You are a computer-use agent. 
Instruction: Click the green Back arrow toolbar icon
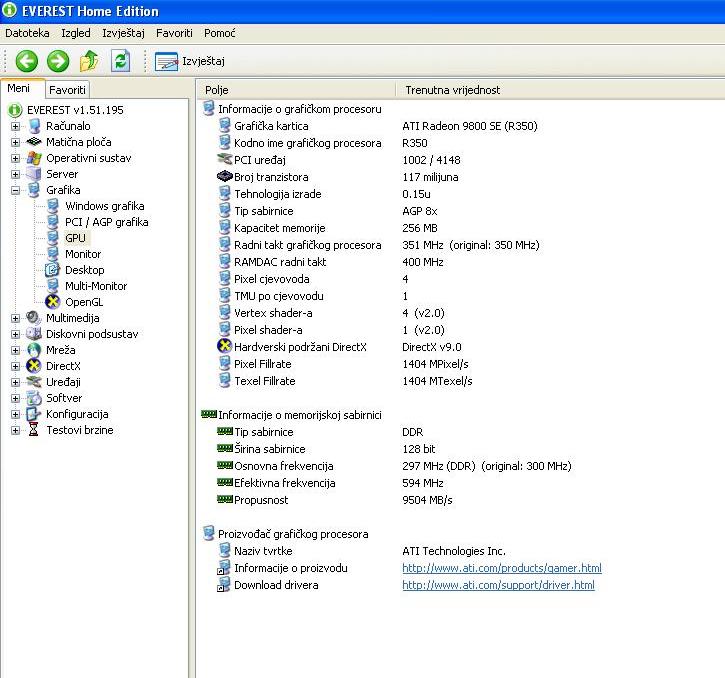[26, 61]
